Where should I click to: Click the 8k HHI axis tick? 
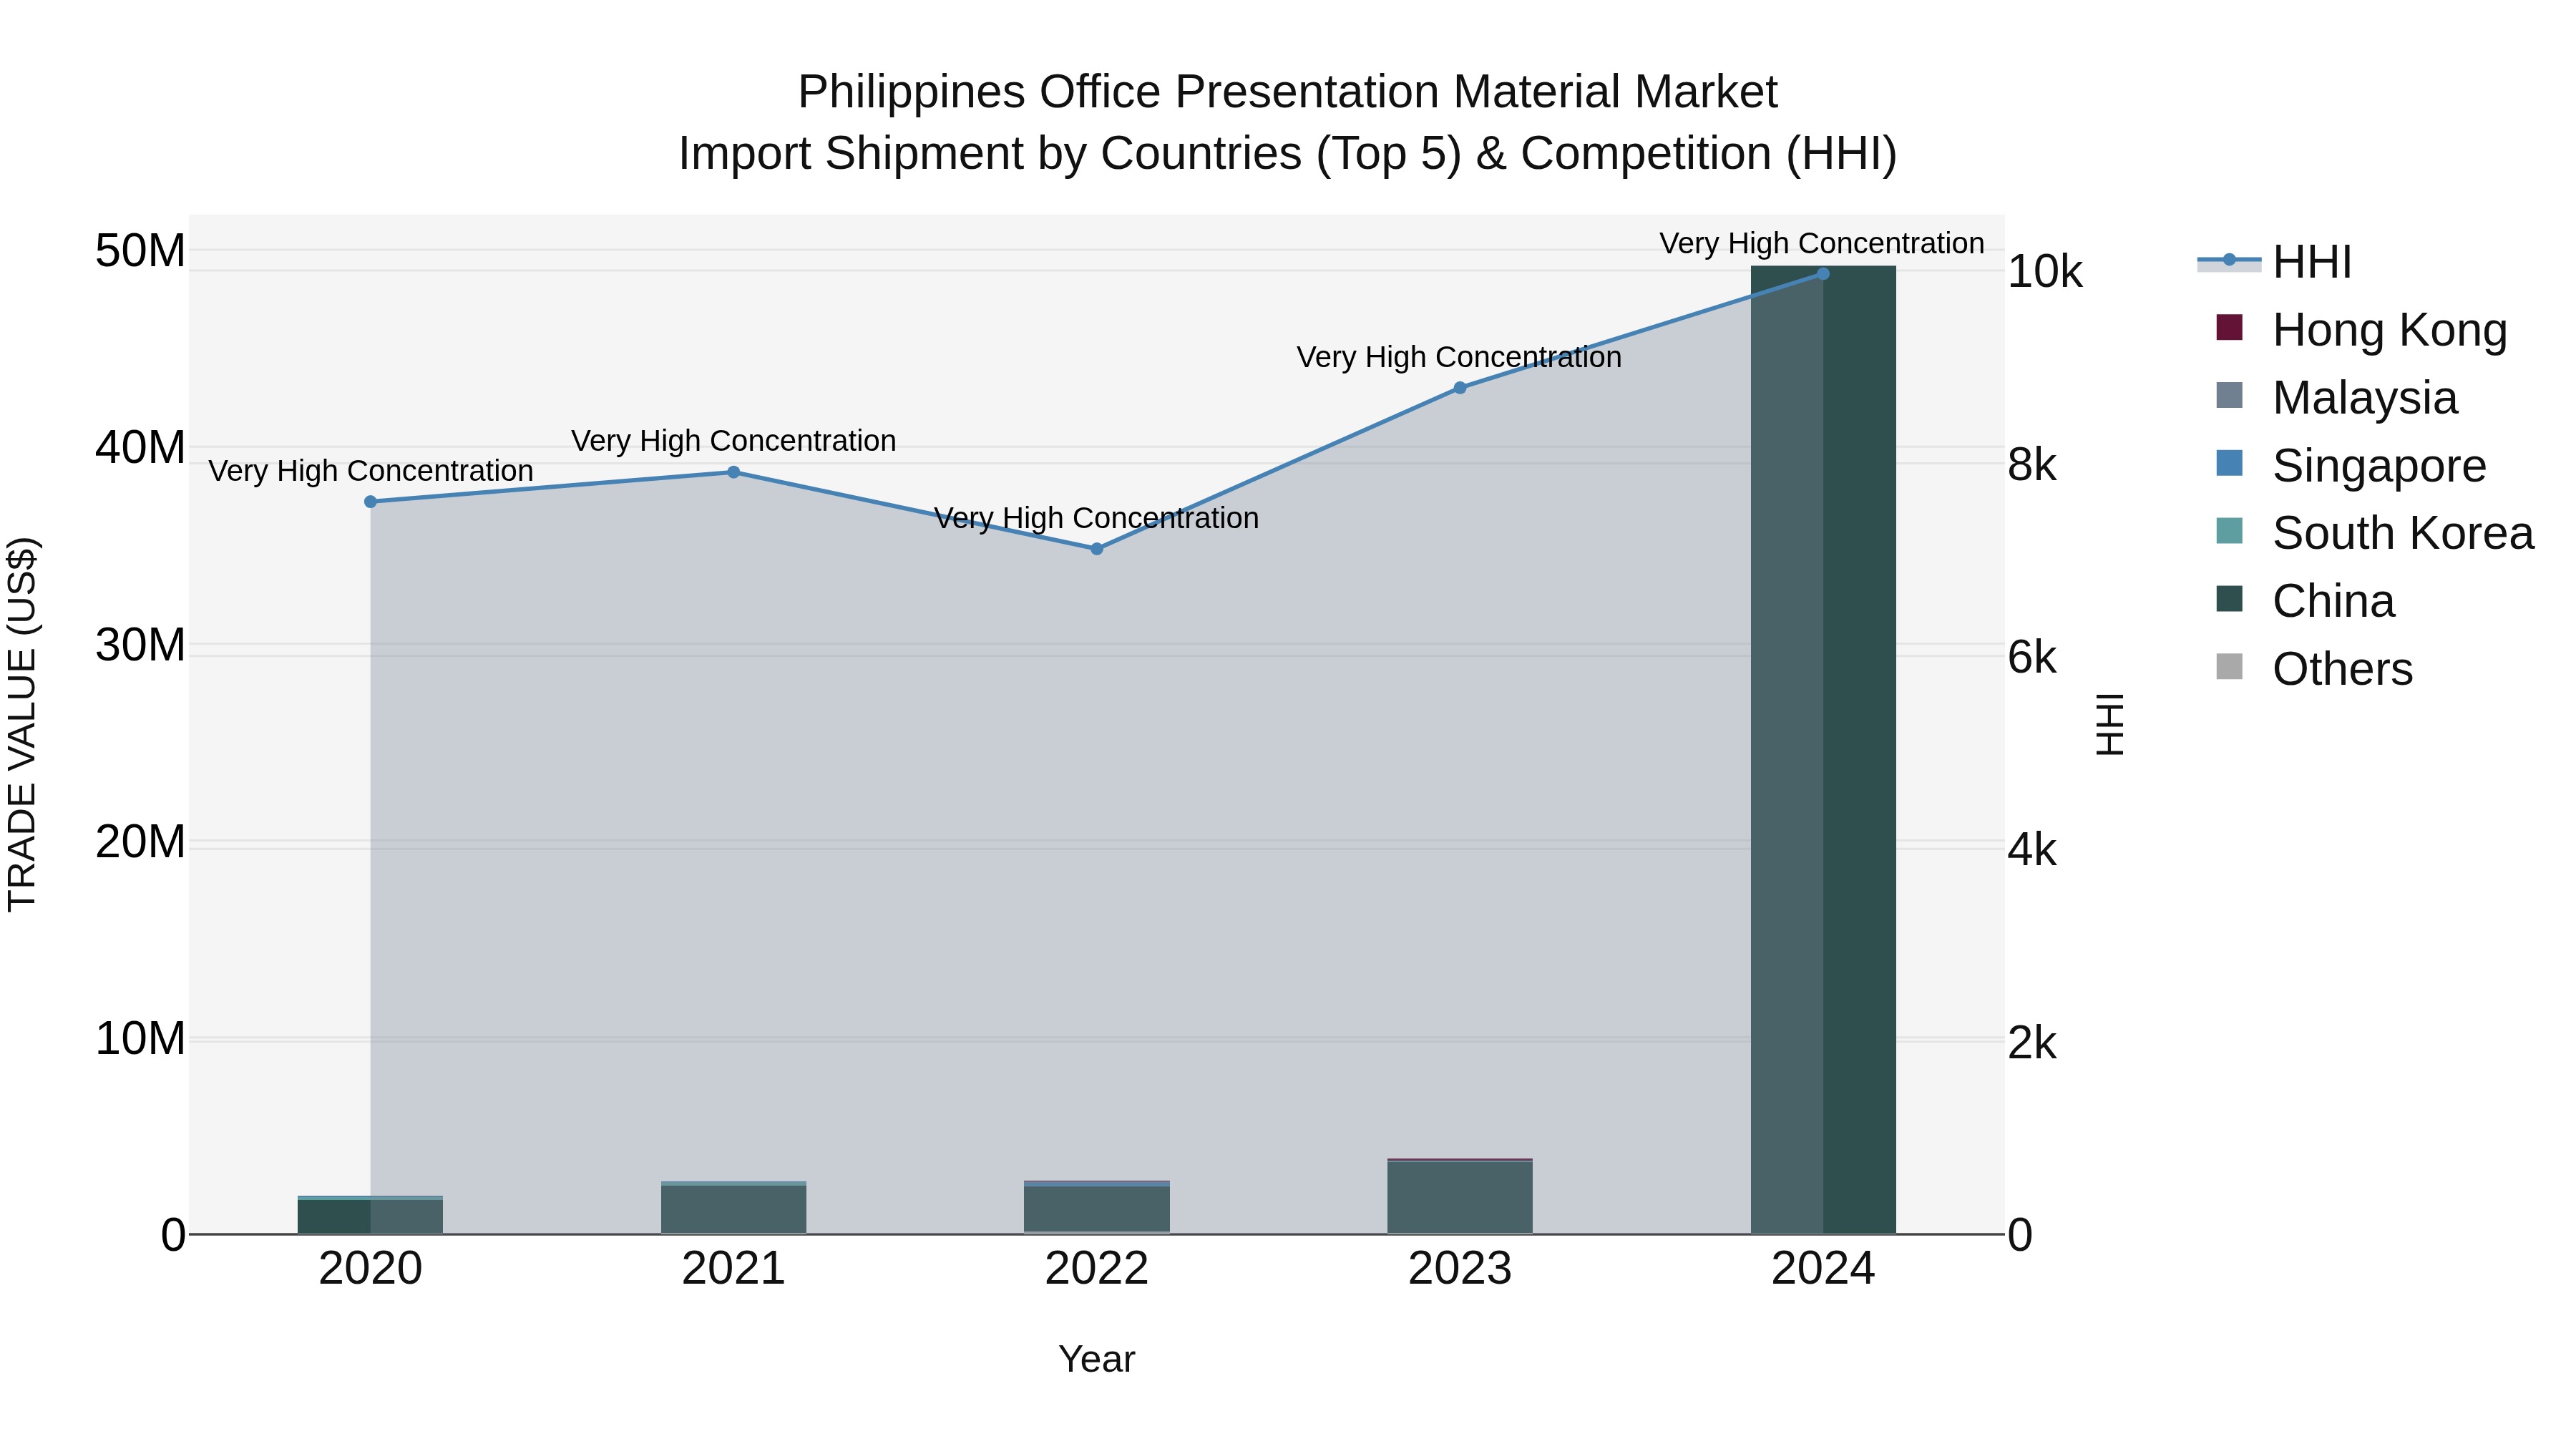point(2031,465)
